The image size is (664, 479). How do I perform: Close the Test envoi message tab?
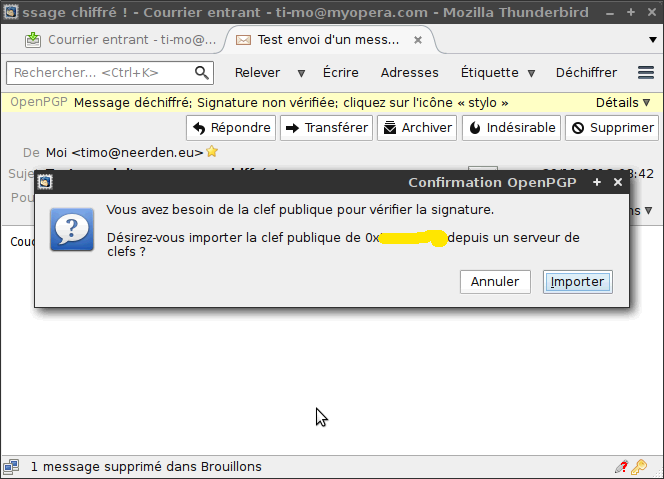pyautogui.click(x=419, y=40)
